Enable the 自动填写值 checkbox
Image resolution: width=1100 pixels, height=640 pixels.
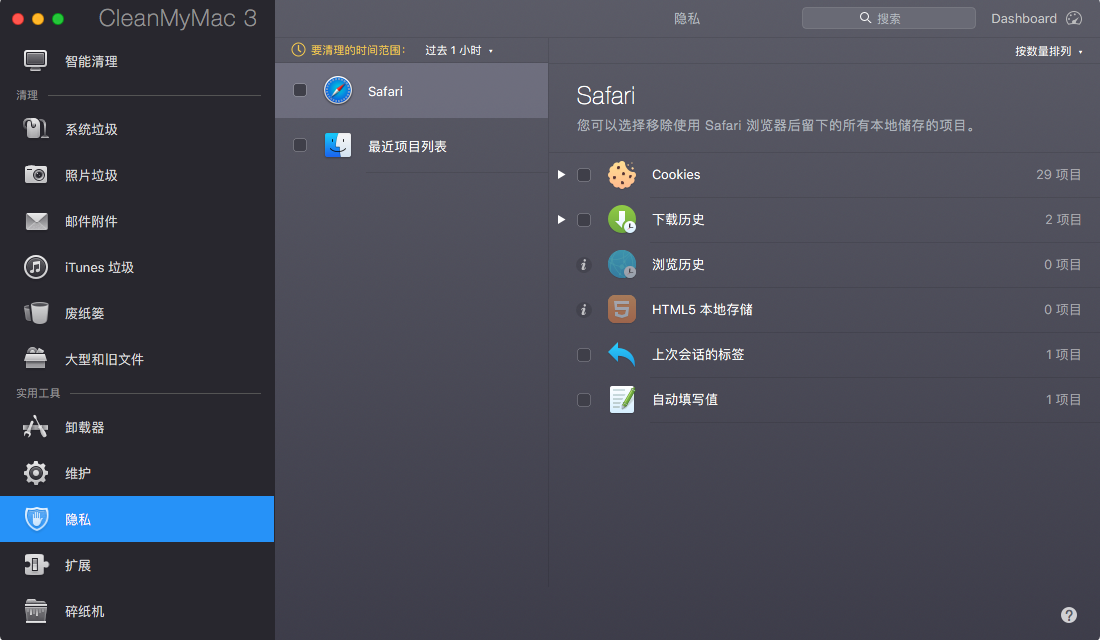[x=584, y=399]
